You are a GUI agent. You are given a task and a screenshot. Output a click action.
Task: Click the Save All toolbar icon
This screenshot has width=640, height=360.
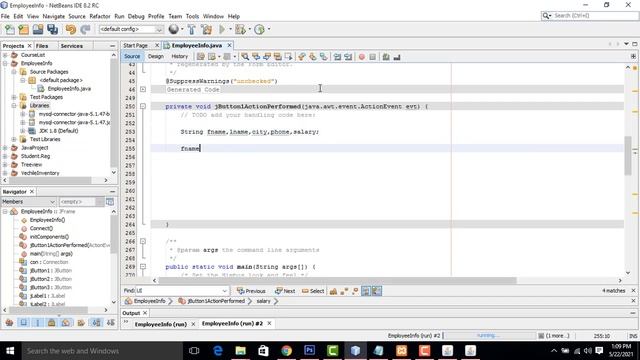(x=53, y=29)
